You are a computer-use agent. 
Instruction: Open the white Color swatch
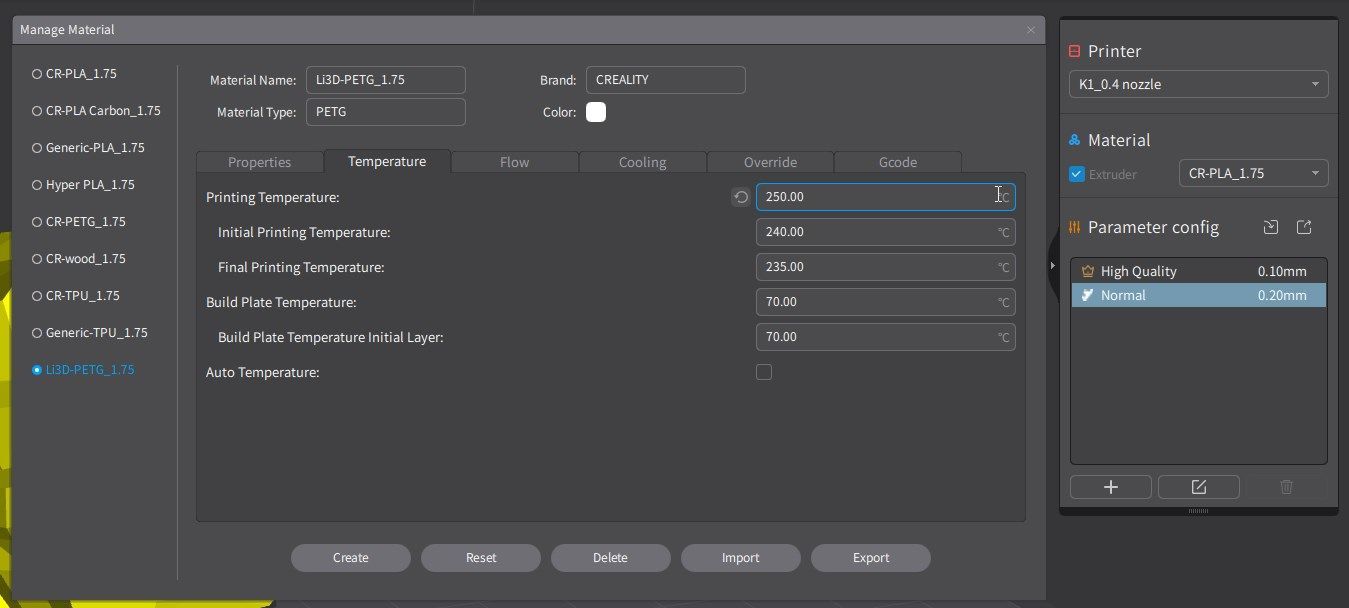596,112
